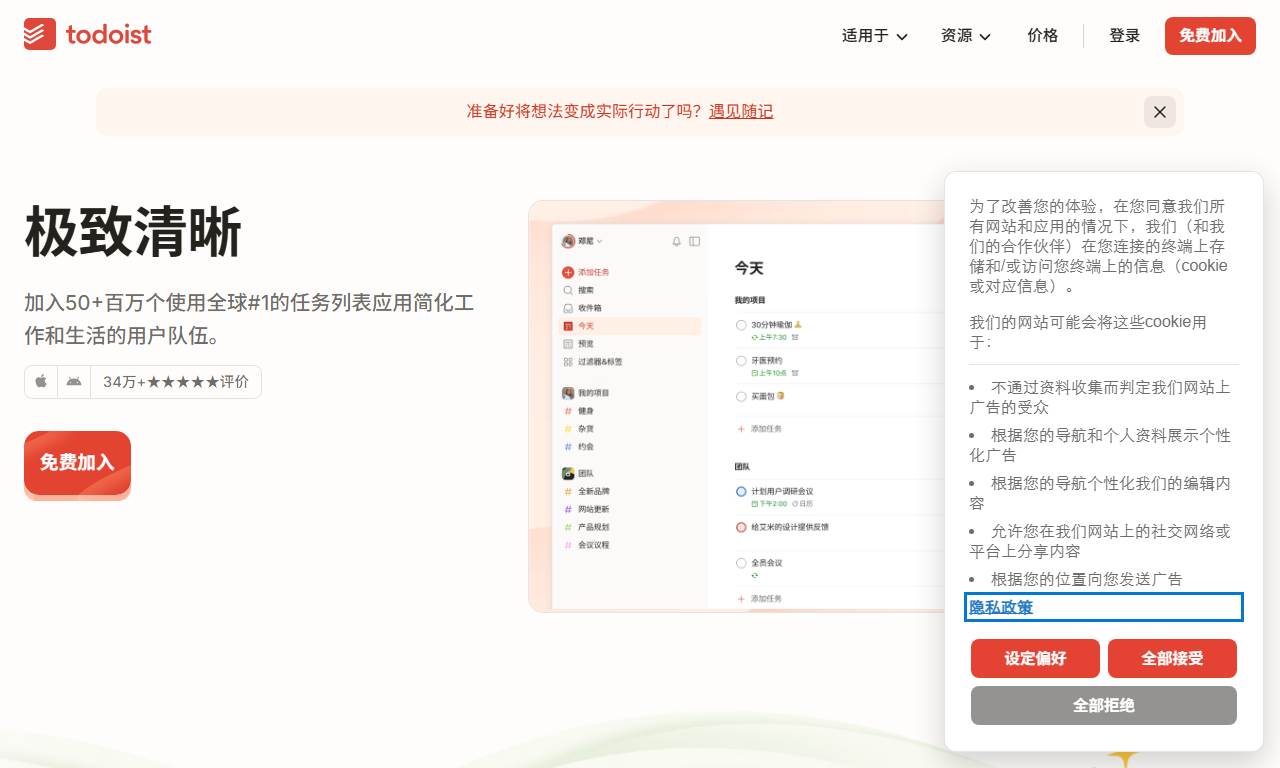Click the Apple platform icon
The image size is (1280, 768).
(41, 382)
